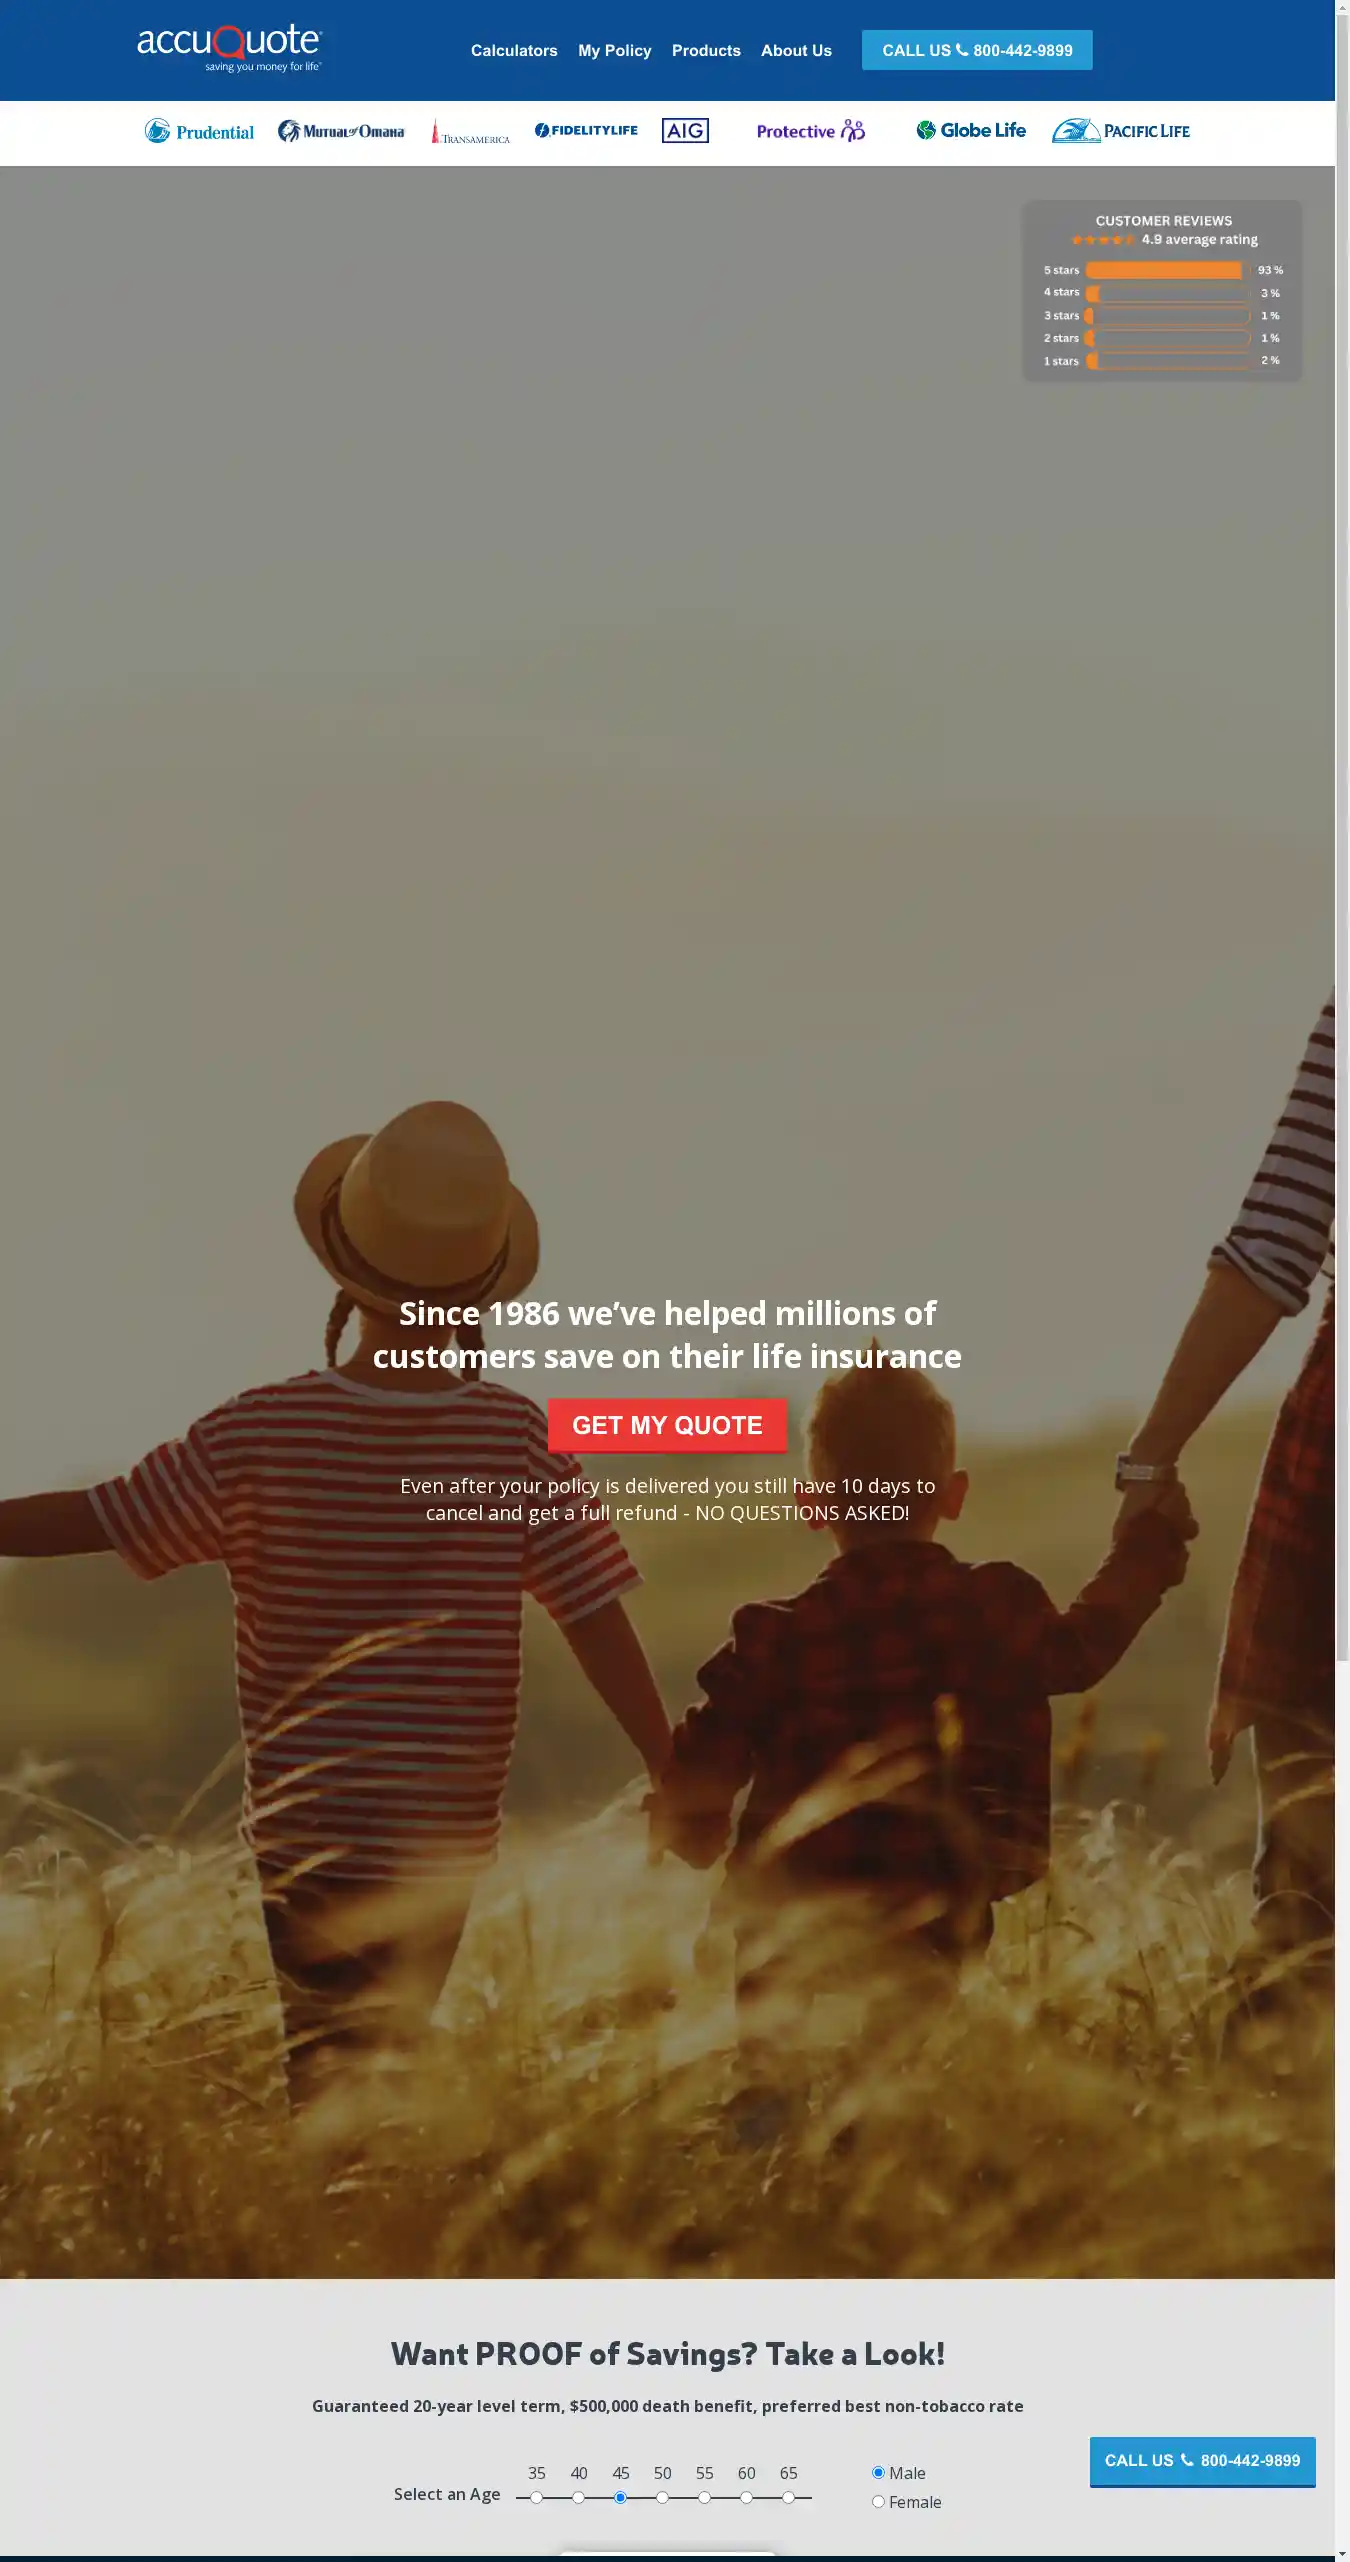Click the Pacific Life logo

[1121, 131]
